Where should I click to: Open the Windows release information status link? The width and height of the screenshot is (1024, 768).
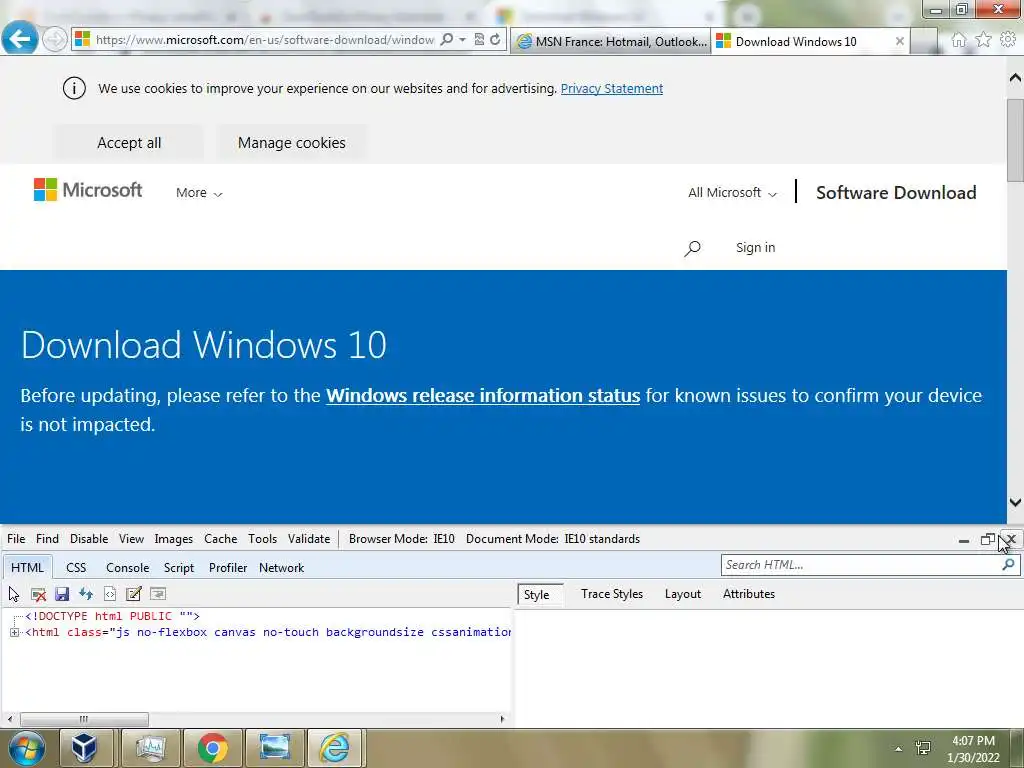pos(483,396)
